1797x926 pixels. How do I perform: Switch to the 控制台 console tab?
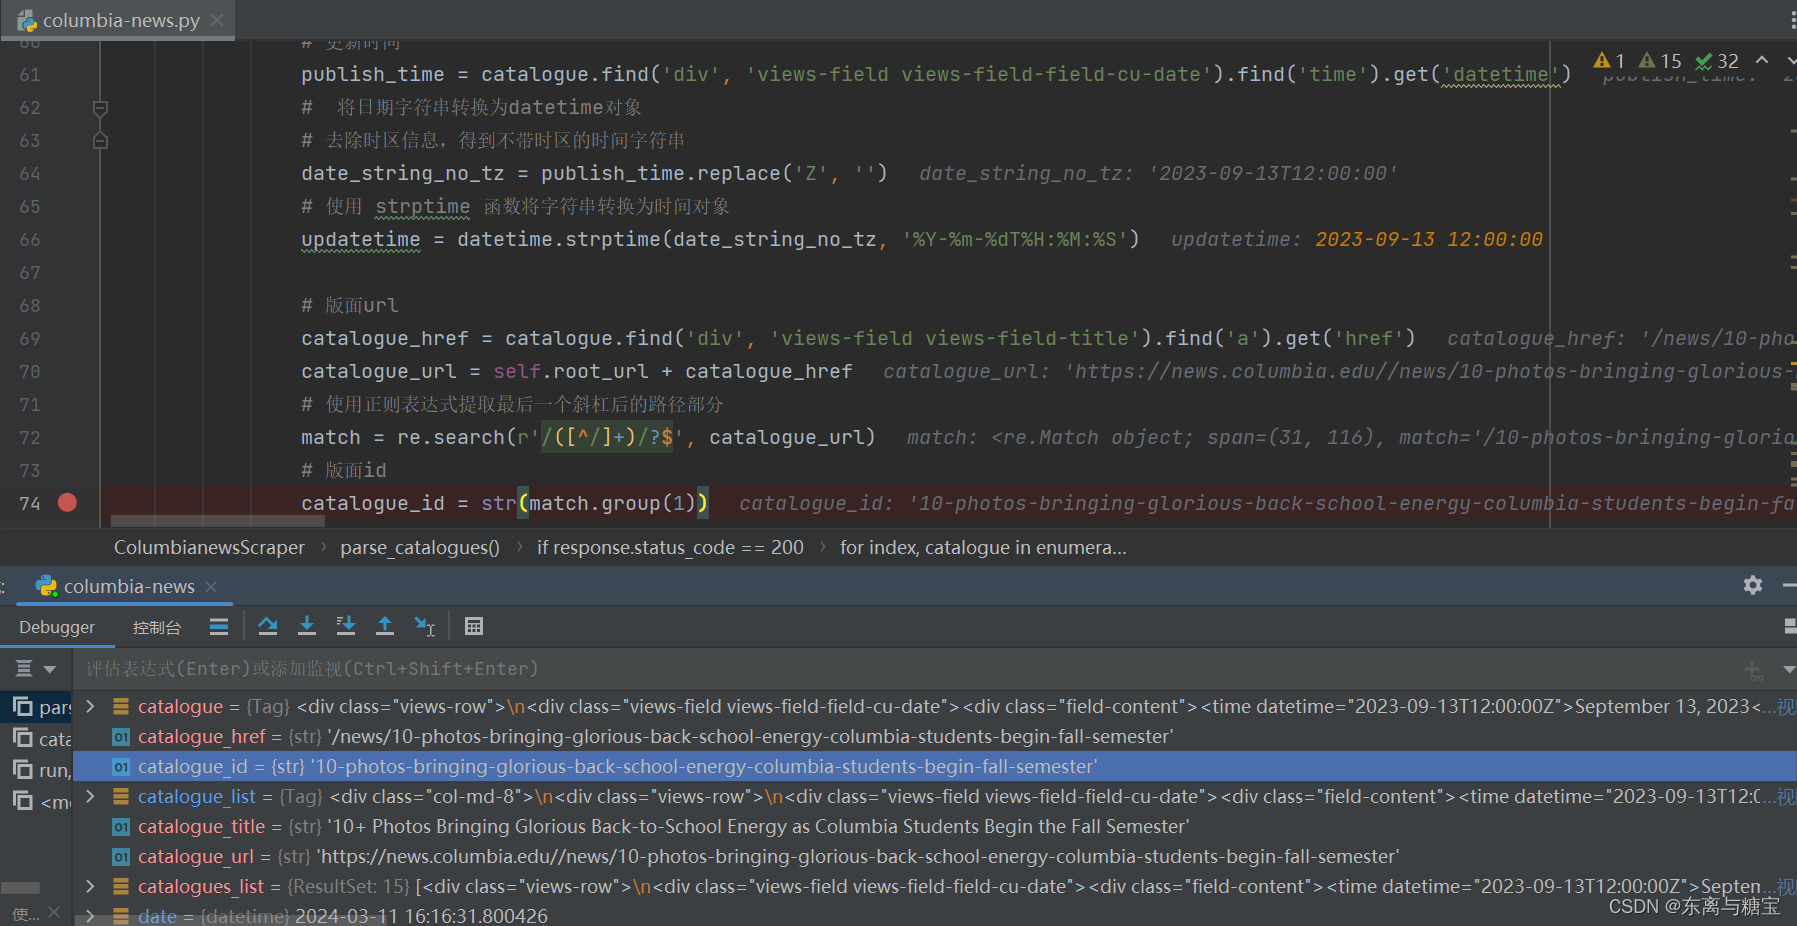(x=157, y=627)
